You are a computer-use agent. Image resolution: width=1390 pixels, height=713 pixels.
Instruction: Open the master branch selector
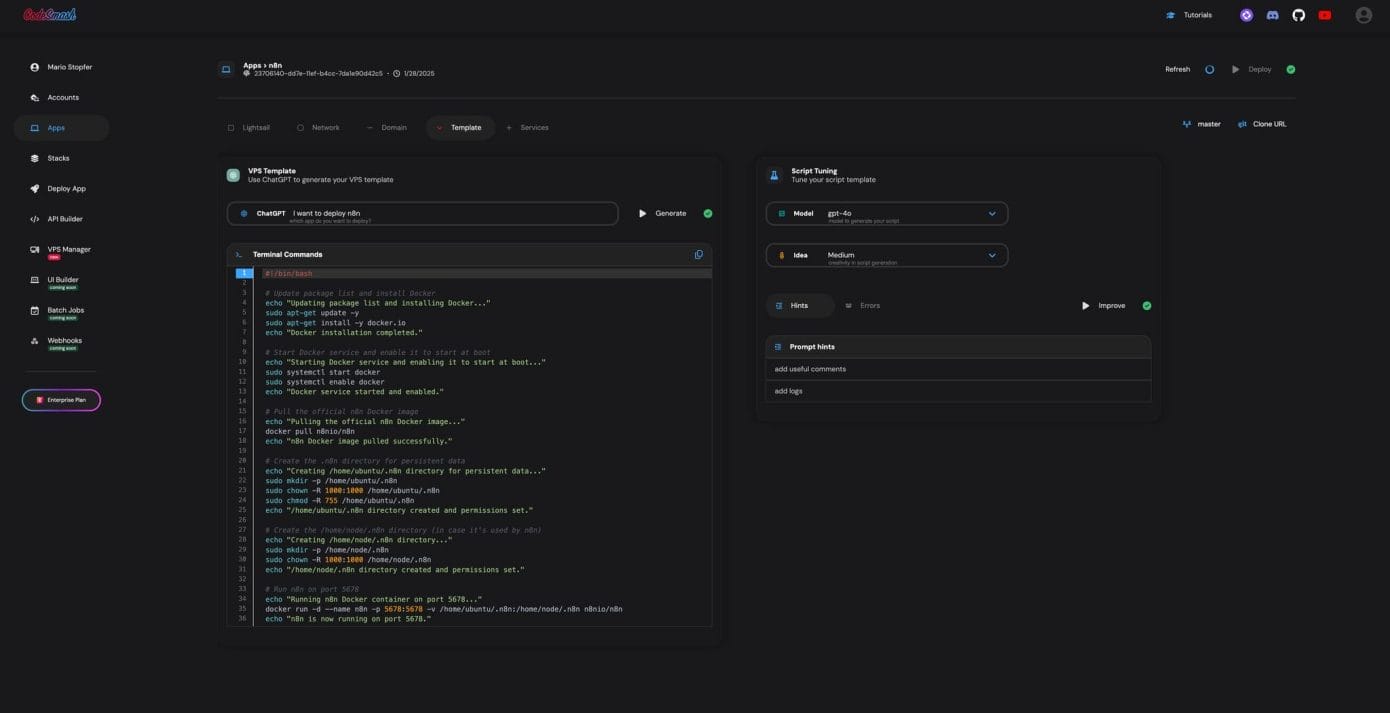coord(1201,124)
